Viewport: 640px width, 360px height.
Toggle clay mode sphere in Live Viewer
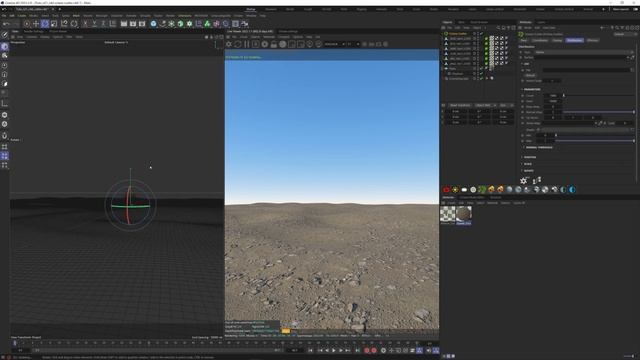click(282, 44)
